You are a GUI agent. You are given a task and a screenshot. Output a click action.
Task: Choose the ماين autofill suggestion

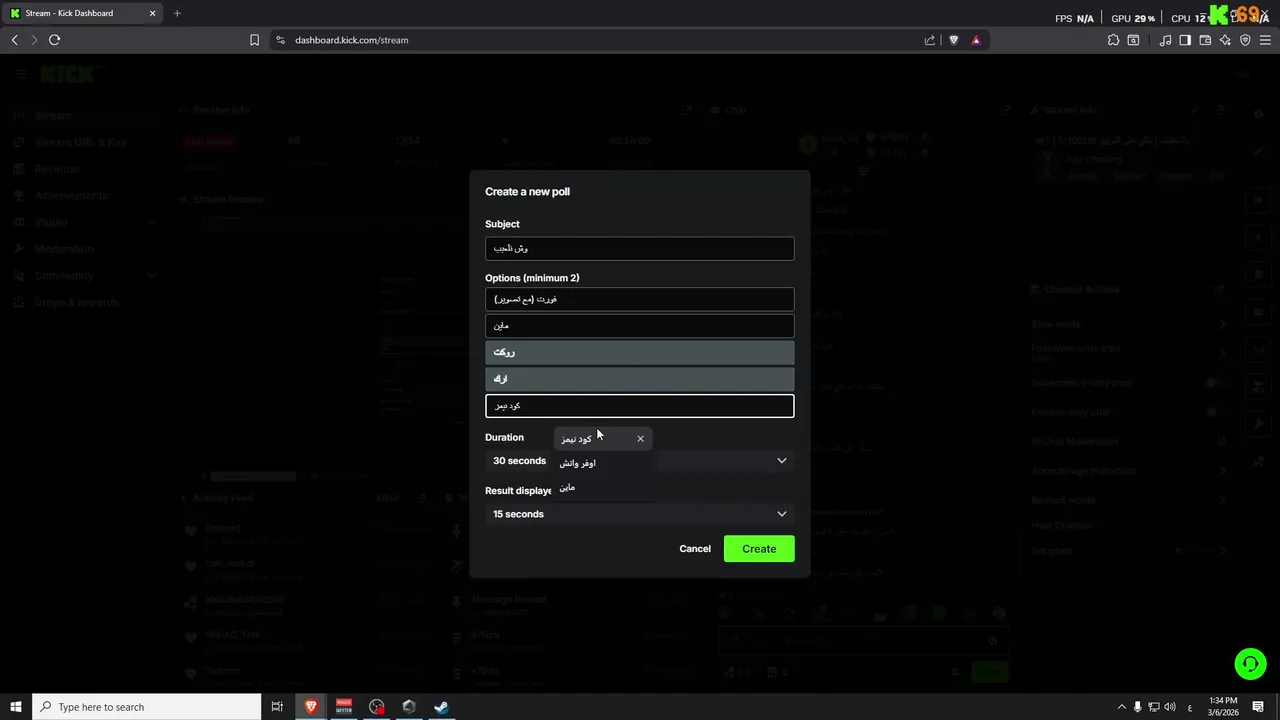tap(603, 488)
